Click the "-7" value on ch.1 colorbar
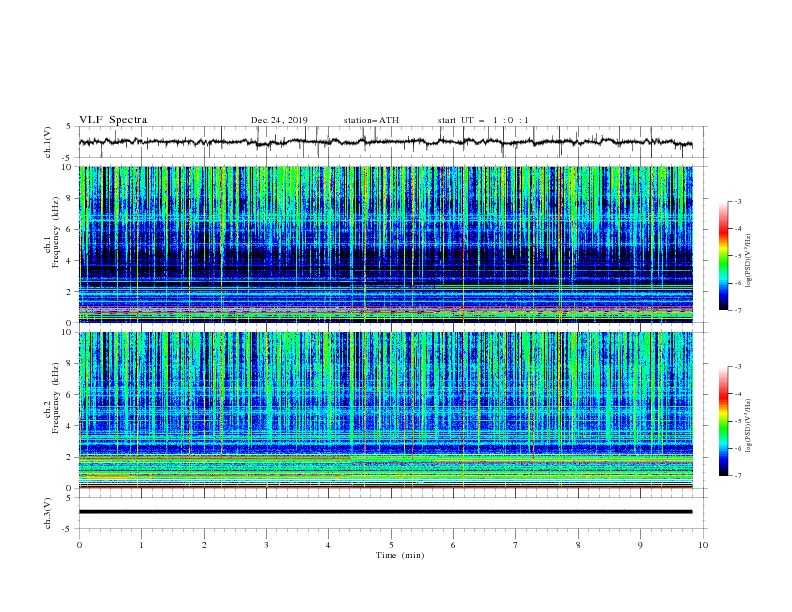 coord(737,310)
